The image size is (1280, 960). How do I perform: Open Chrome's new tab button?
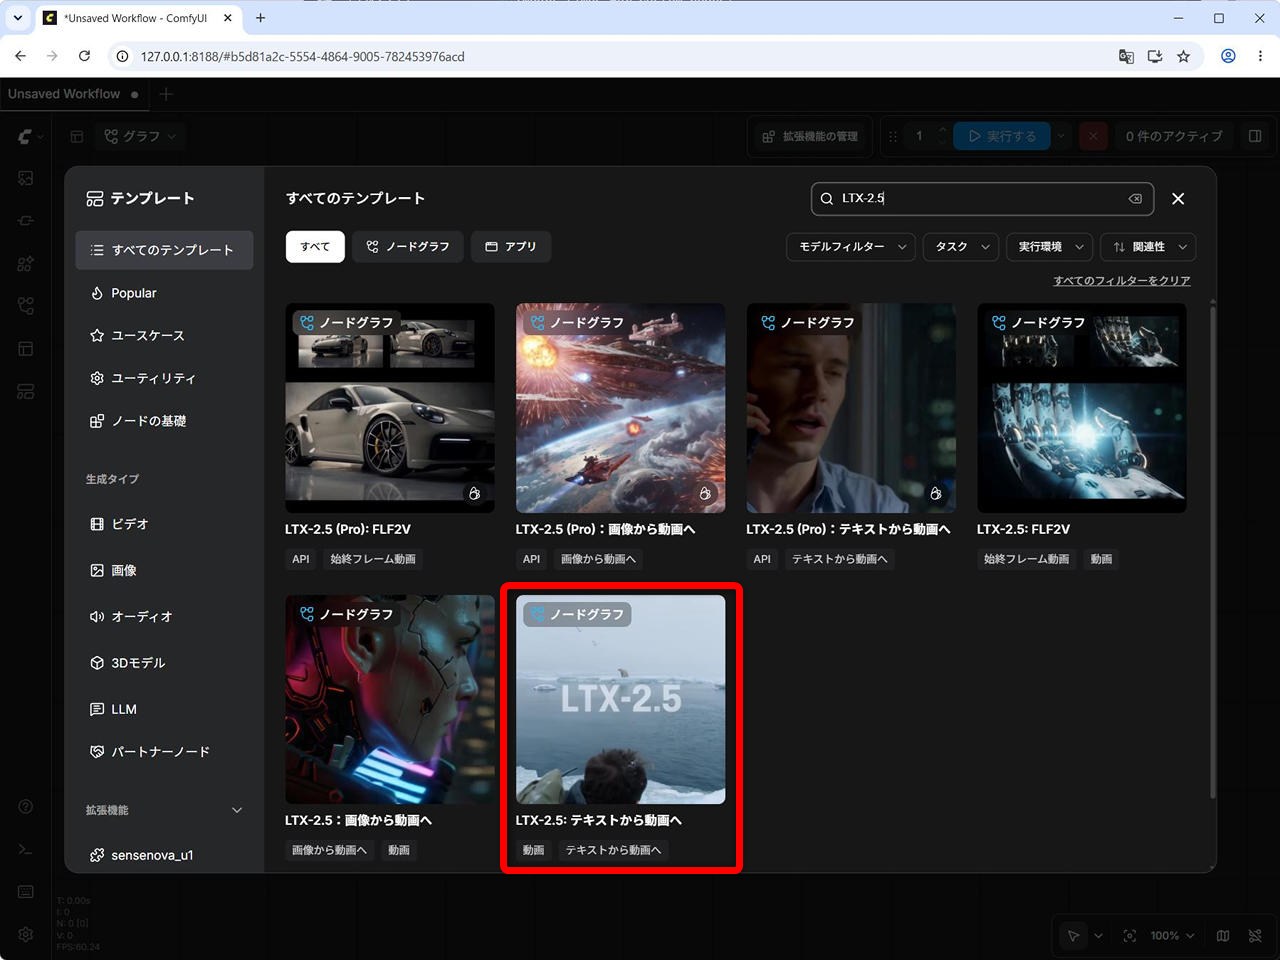click(x=260, y=17)
